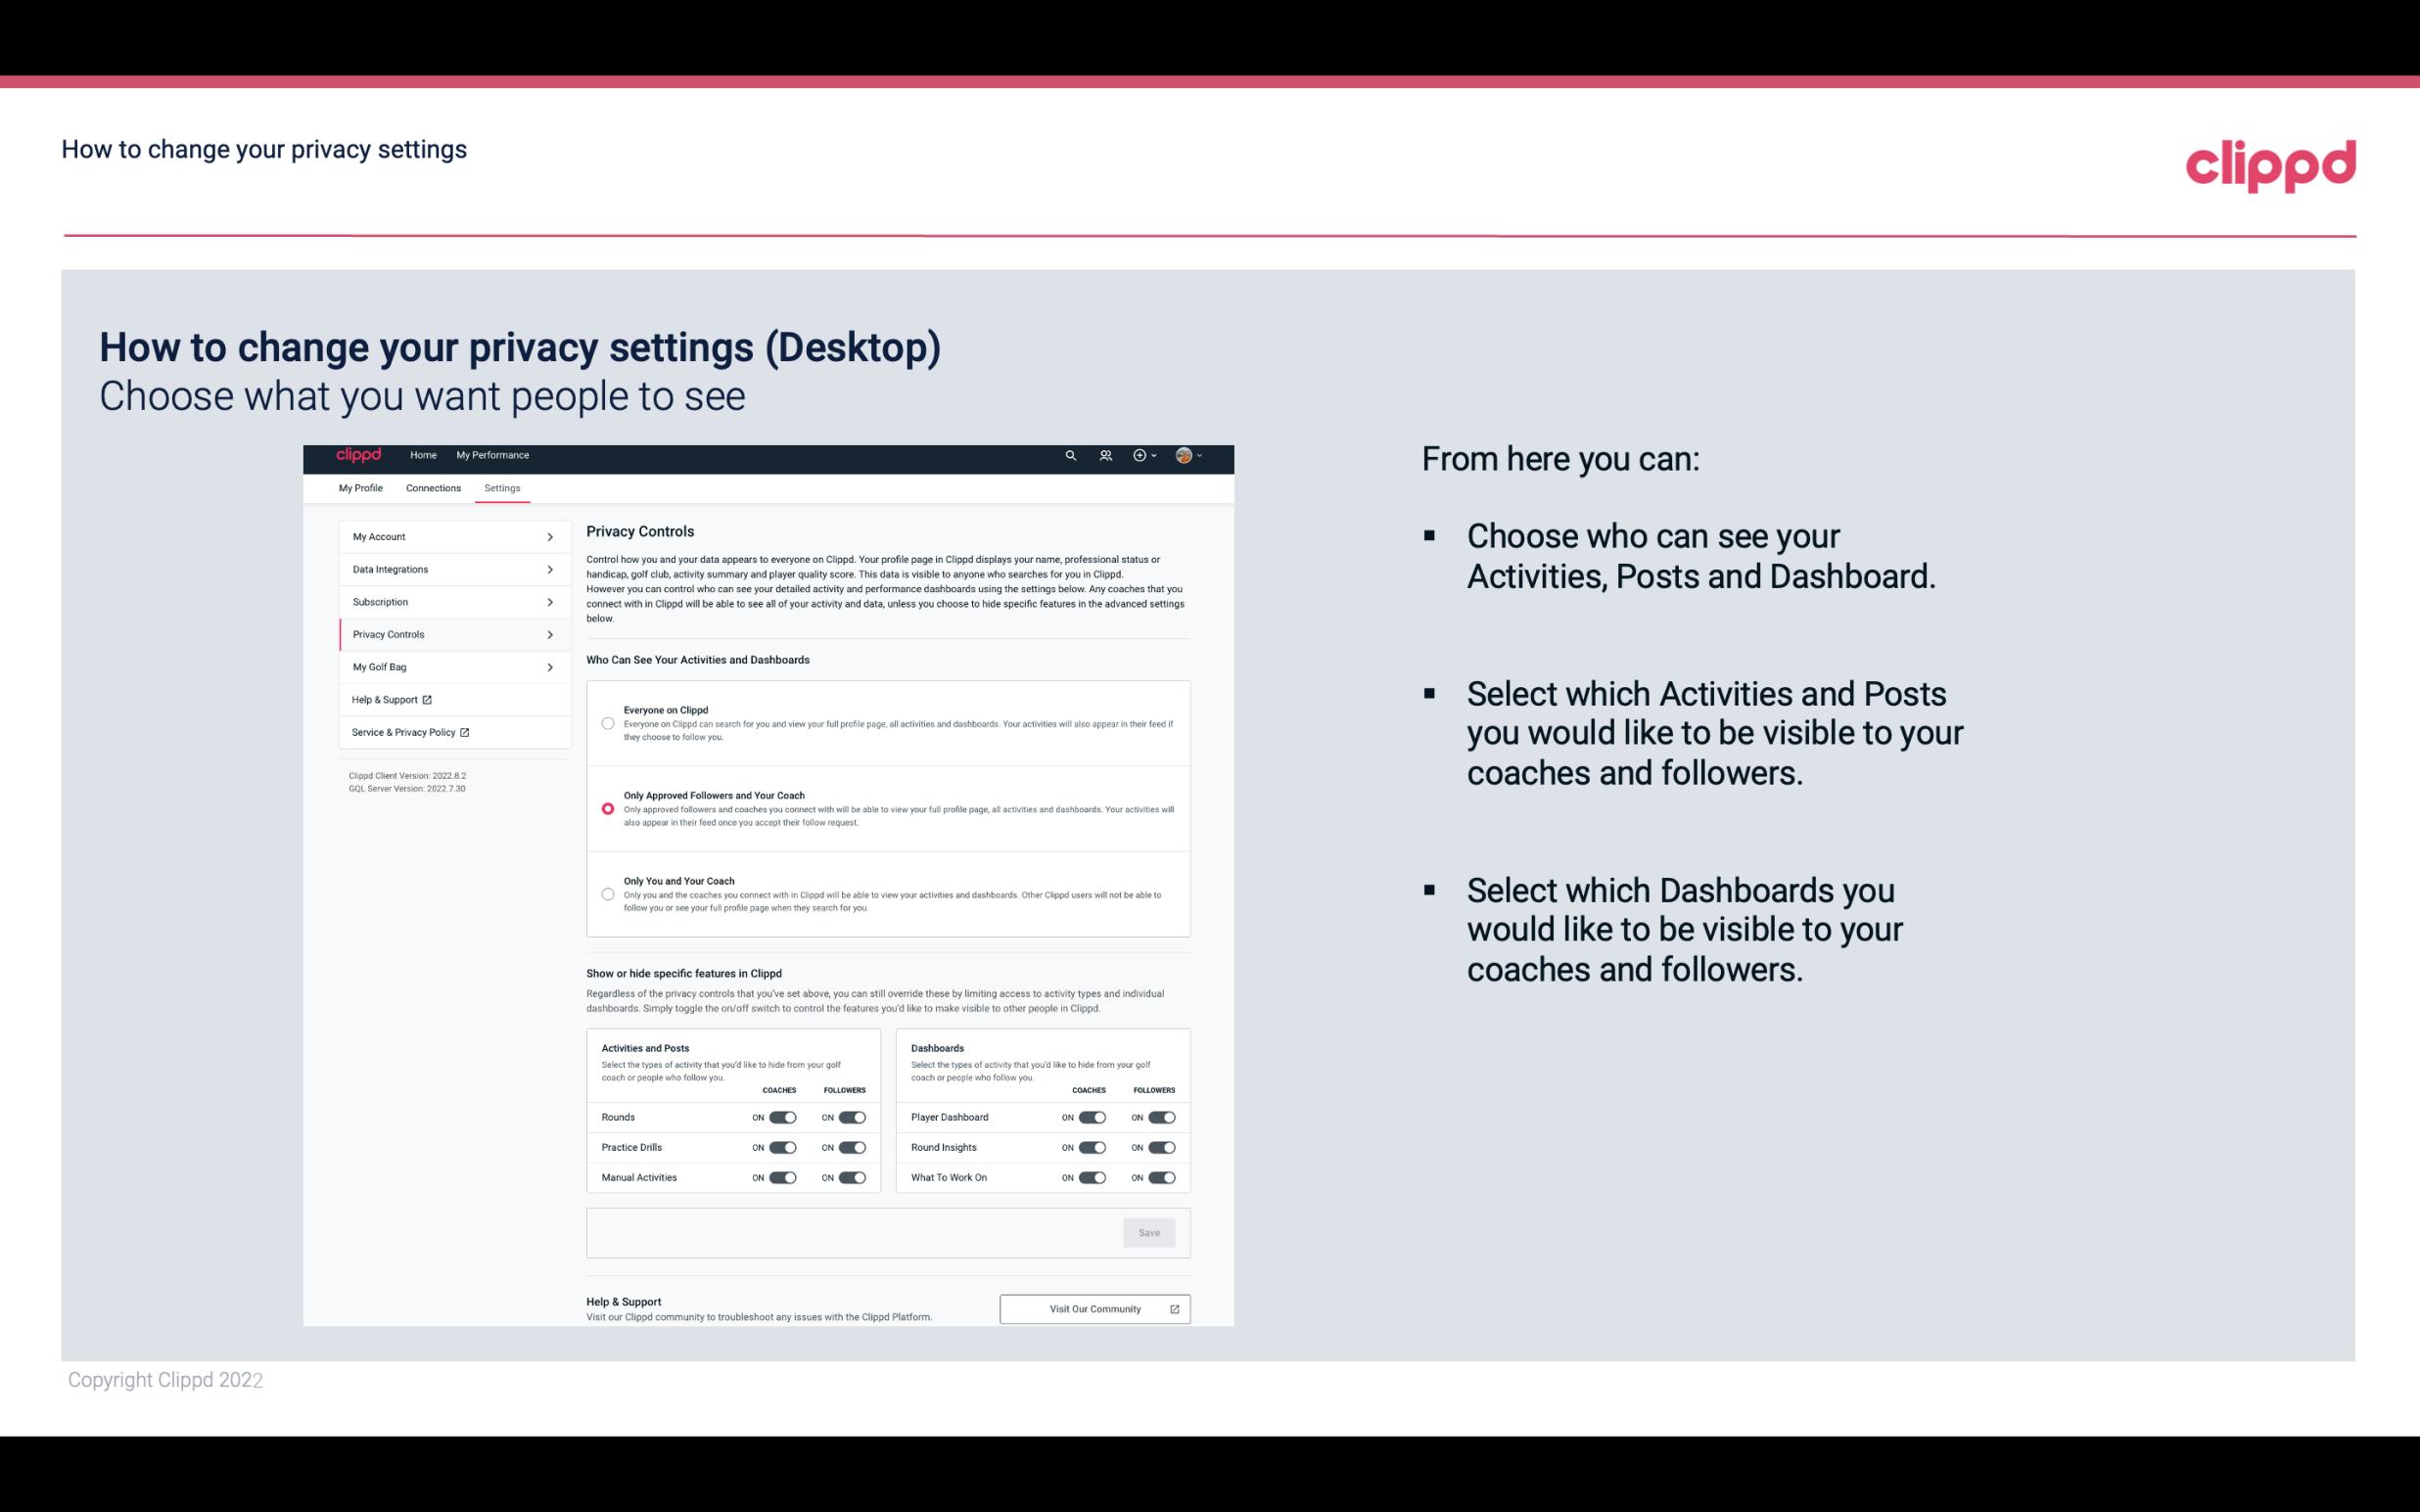The width and height of the screenshot is (2420, 1512).
Task: Click the My Performance navigation icon
Action: (493, 455)
